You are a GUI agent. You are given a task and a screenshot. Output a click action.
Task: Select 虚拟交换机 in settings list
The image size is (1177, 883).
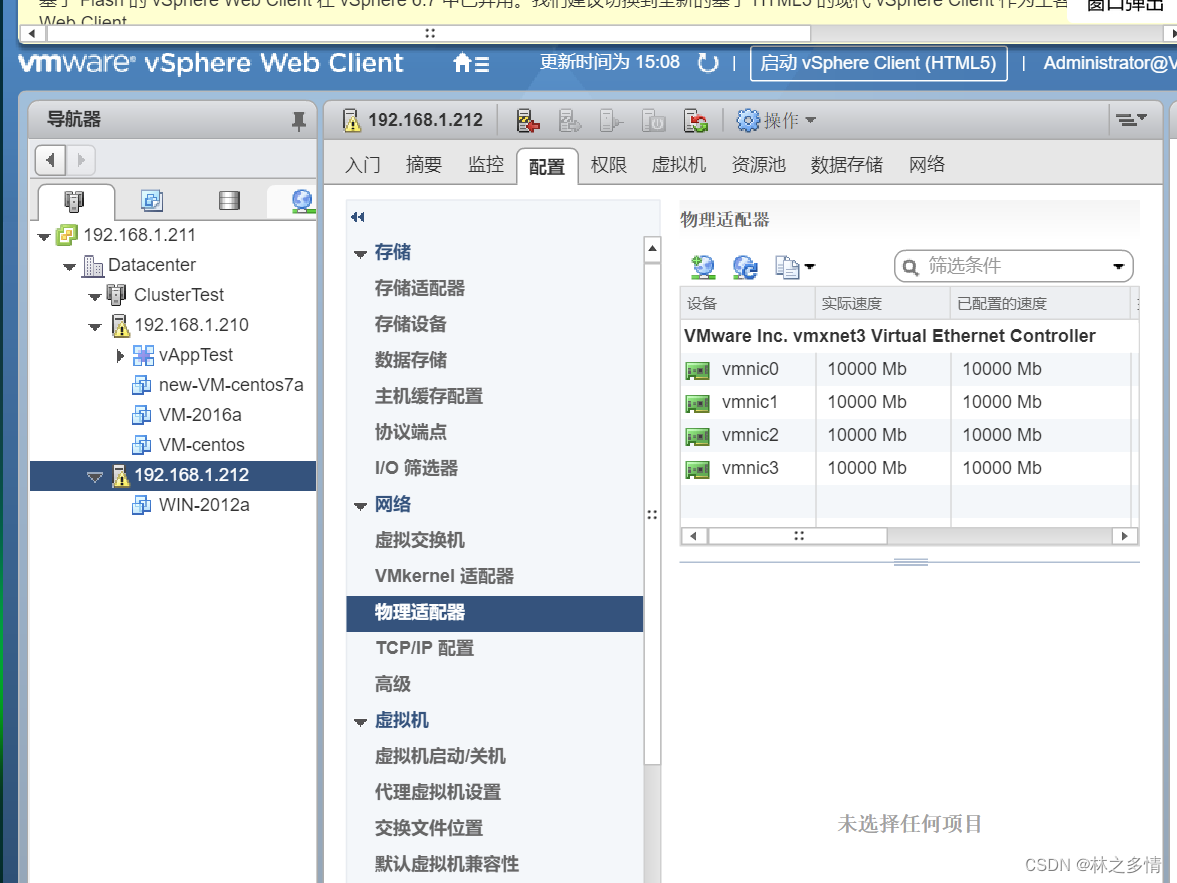[x=420, y=541]
